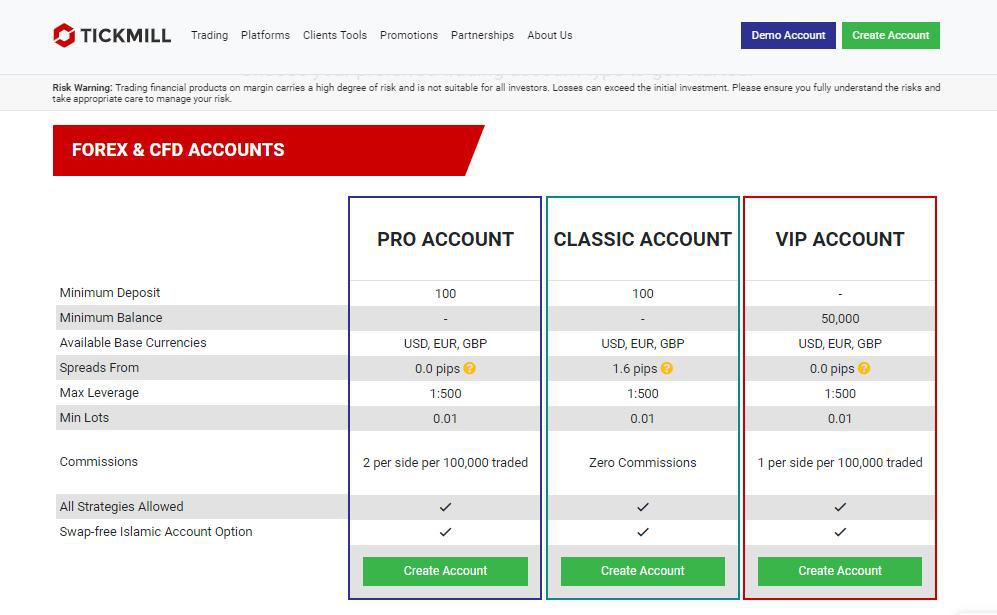Click Classic Account USD, EUR, GBP currencies
The width and height of the screenshot is (997, 615).
pyautogui.click(x=643, y=343)
